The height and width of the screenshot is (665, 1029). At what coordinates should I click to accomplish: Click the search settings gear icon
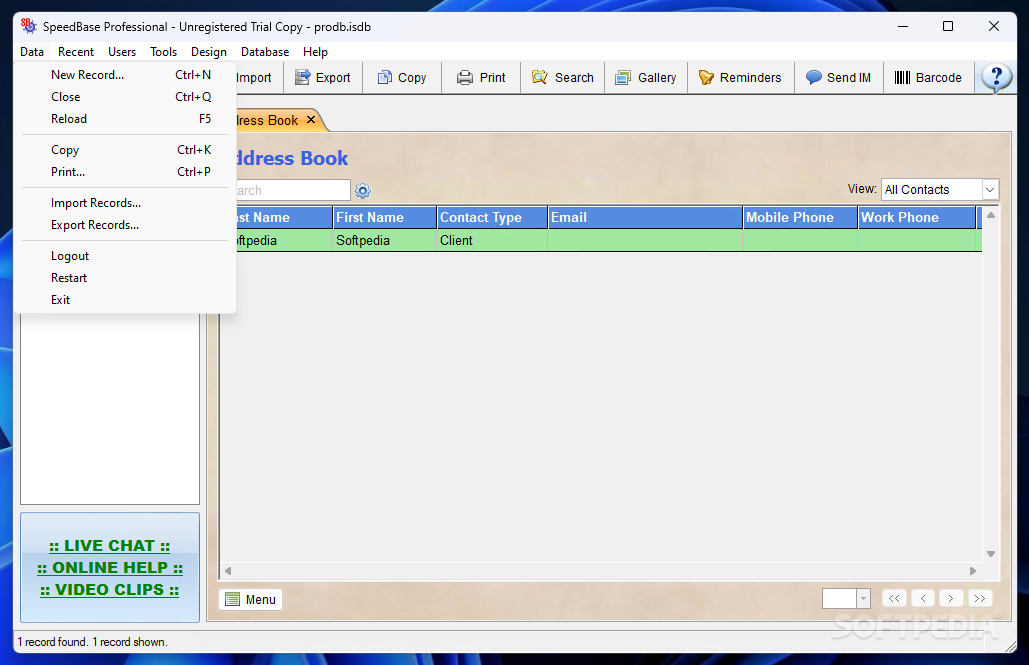pyautogui.click(x=363, y=190)
